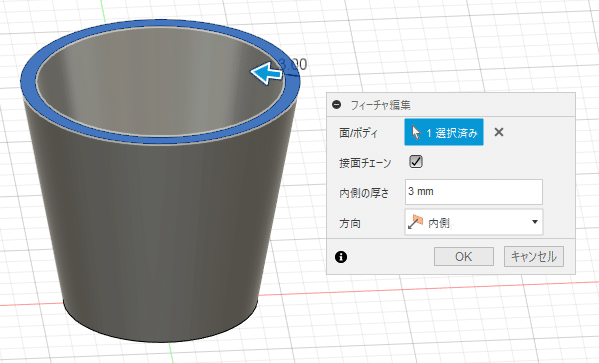Click the キャンセル button
599x363 pixels.
tap(534, 256)
